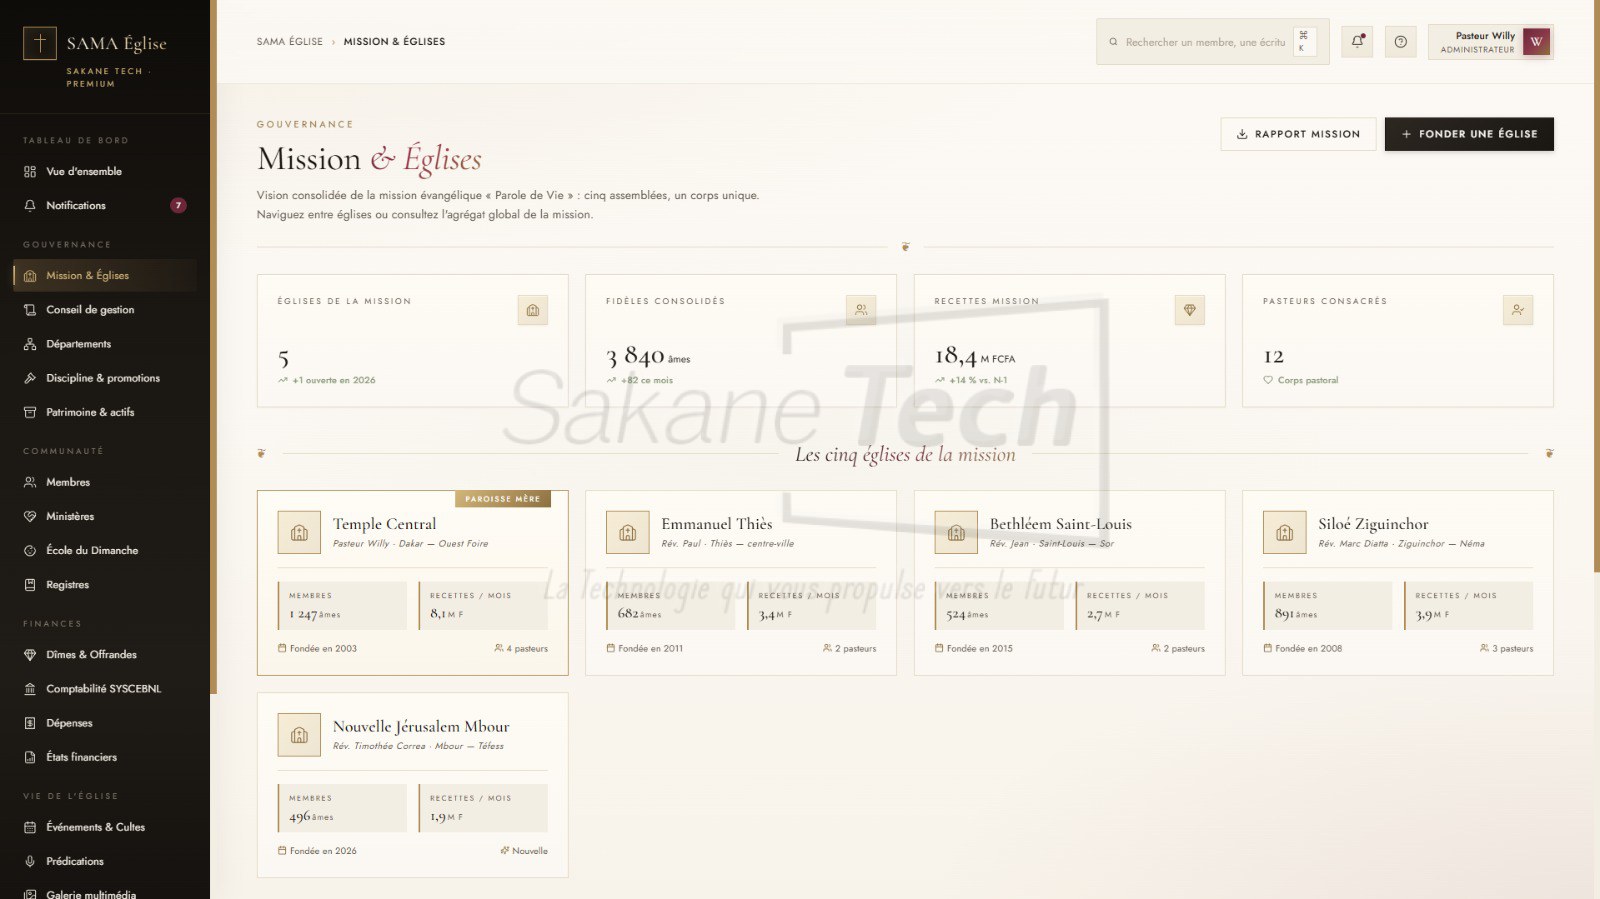This screenshot has width=1600, height=899.
Task: Click '18,4 M FCFA' value
Action: click(x=975, y=356)
